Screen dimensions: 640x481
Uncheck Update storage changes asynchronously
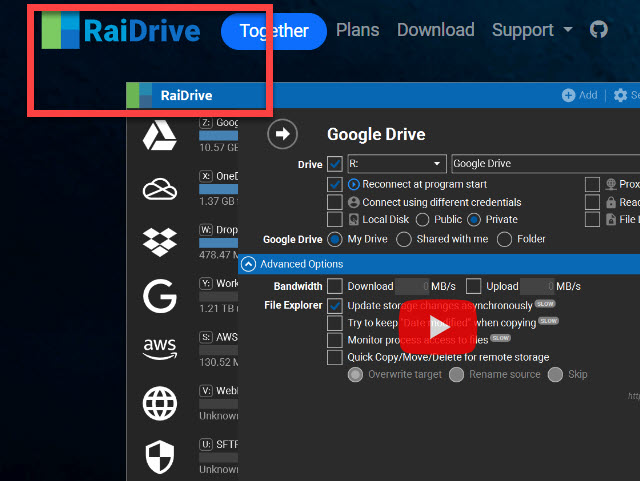(x=335, y=306)
